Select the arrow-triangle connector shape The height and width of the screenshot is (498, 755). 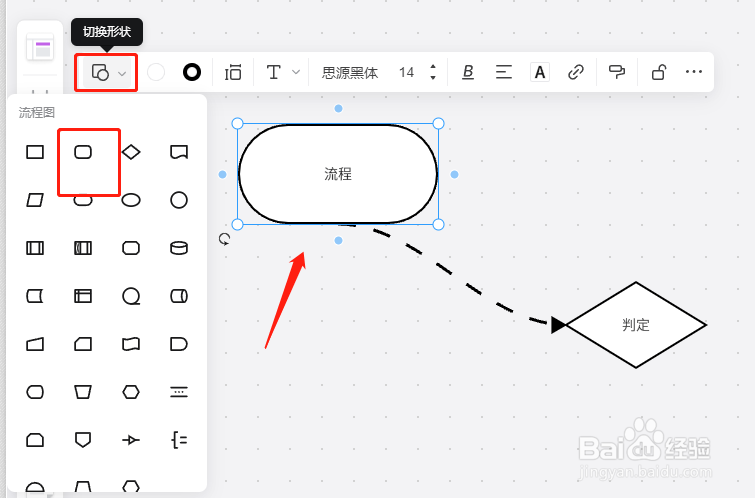tap(131, 440)
